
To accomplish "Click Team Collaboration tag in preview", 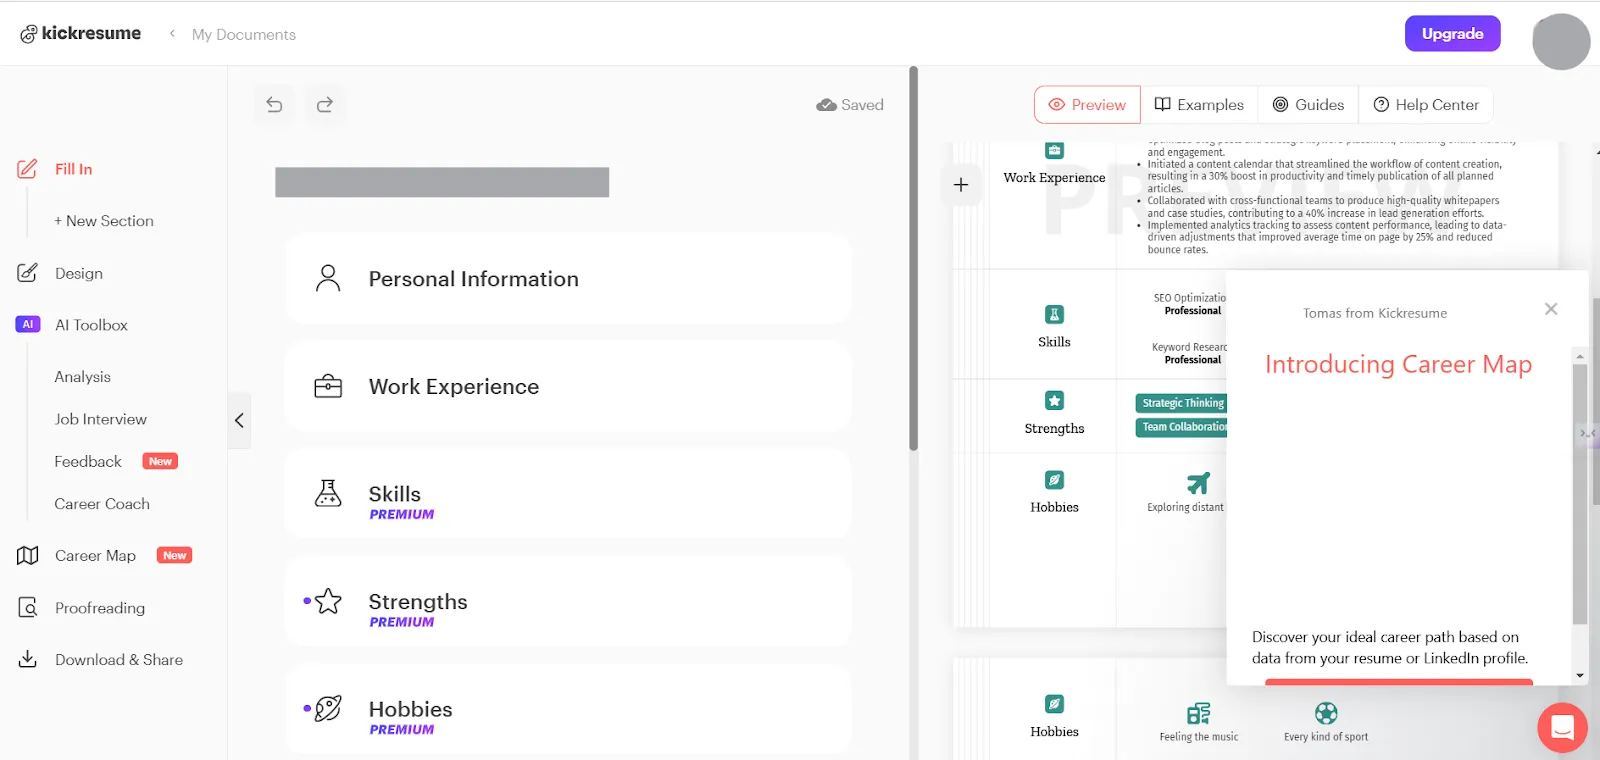I will pos(1181,427).
